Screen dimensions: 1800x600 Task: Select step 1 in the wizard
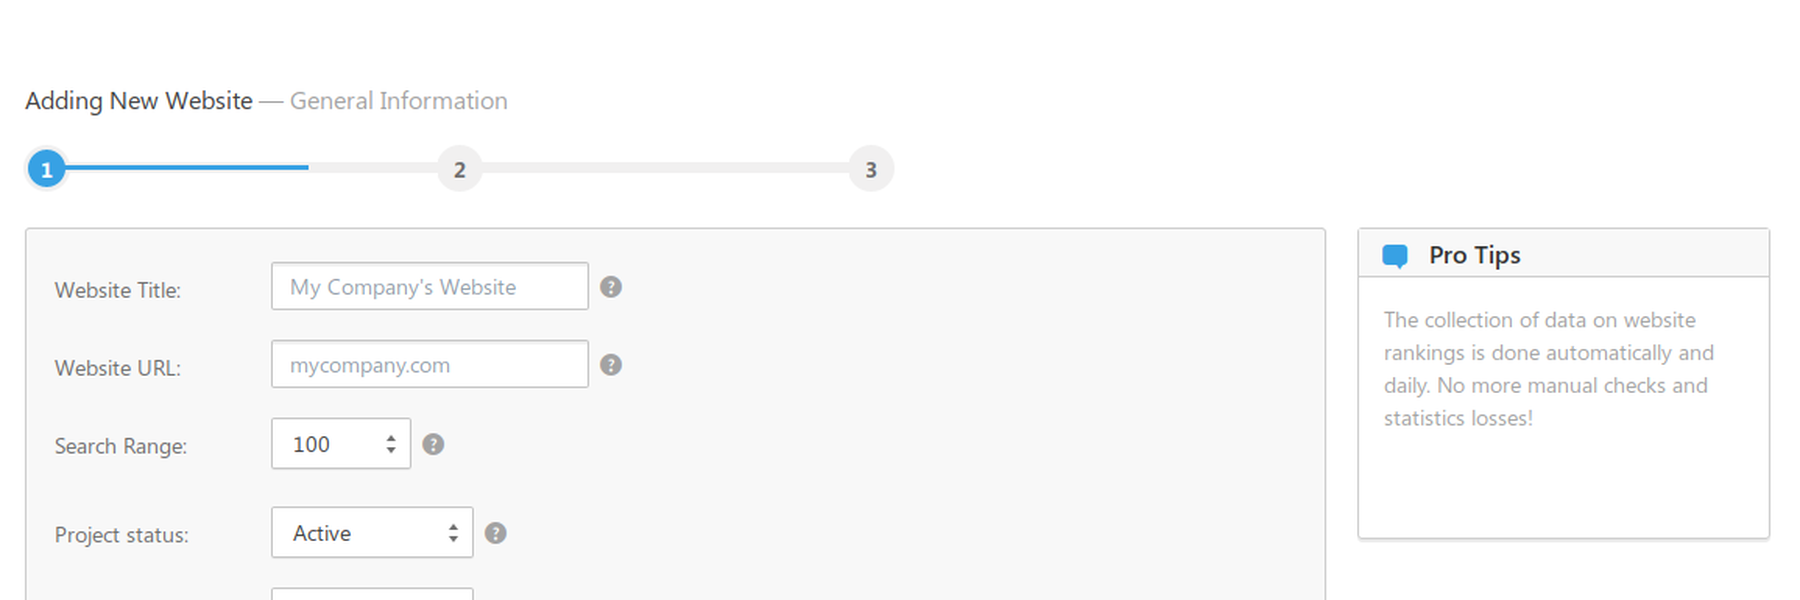click(46, 169)
